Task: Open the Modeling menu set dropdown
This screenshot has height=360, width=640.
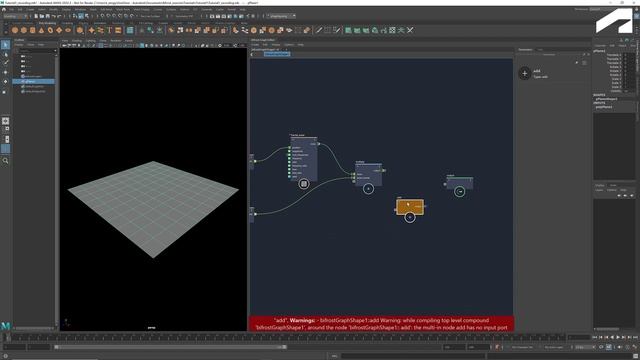Action: click(x=15, y=16)
